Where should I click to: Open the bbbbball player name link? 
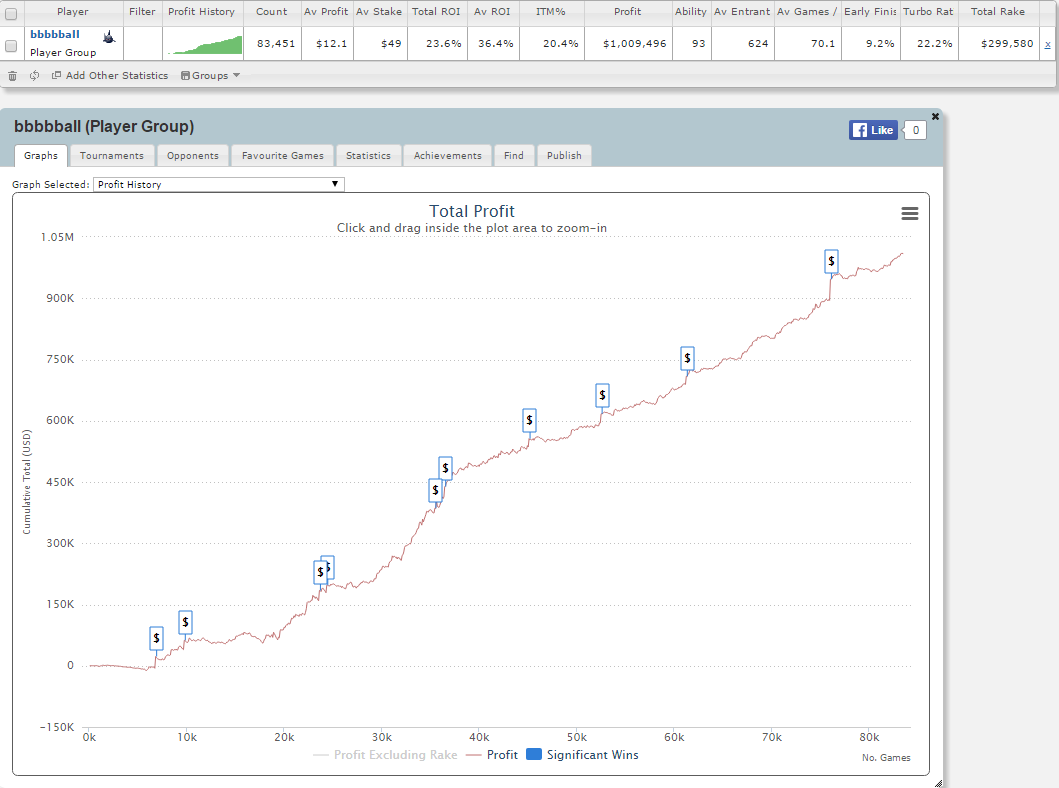pyautogui.click(x=55, y=34)
